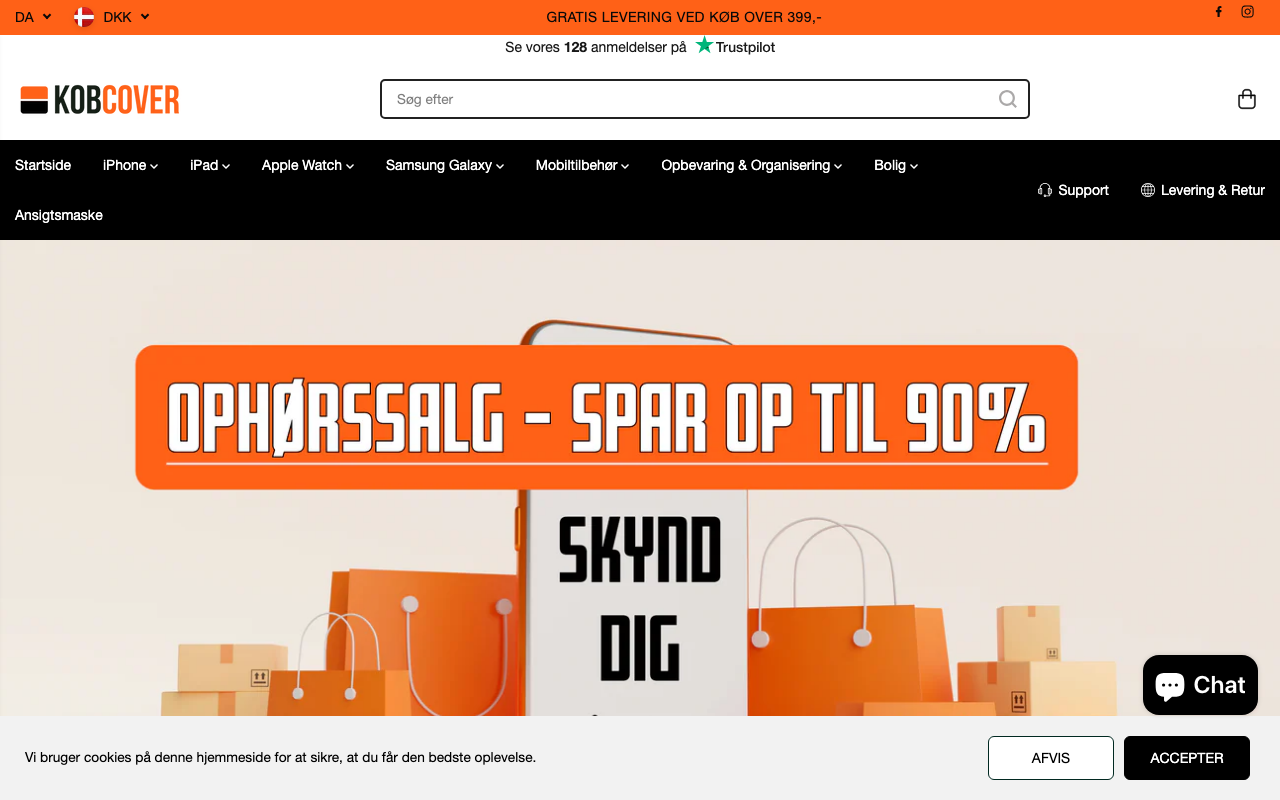Open the Facebook page icon
This screenshot has height=800, width=1280.
[x=1218, y=12]
